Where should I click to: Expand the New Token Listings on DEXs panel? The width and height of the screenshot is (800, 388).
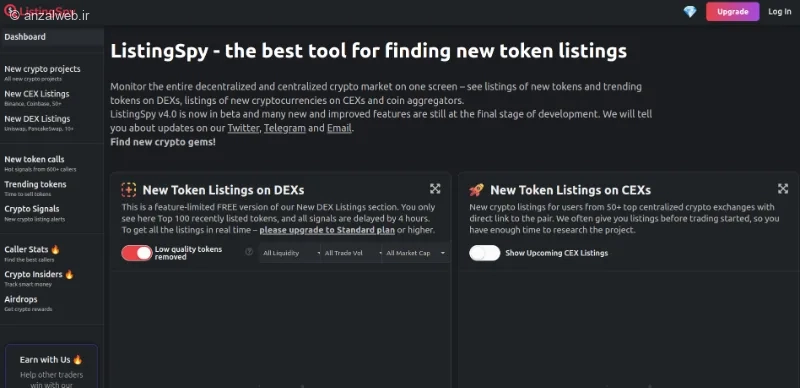pos(435,189)
